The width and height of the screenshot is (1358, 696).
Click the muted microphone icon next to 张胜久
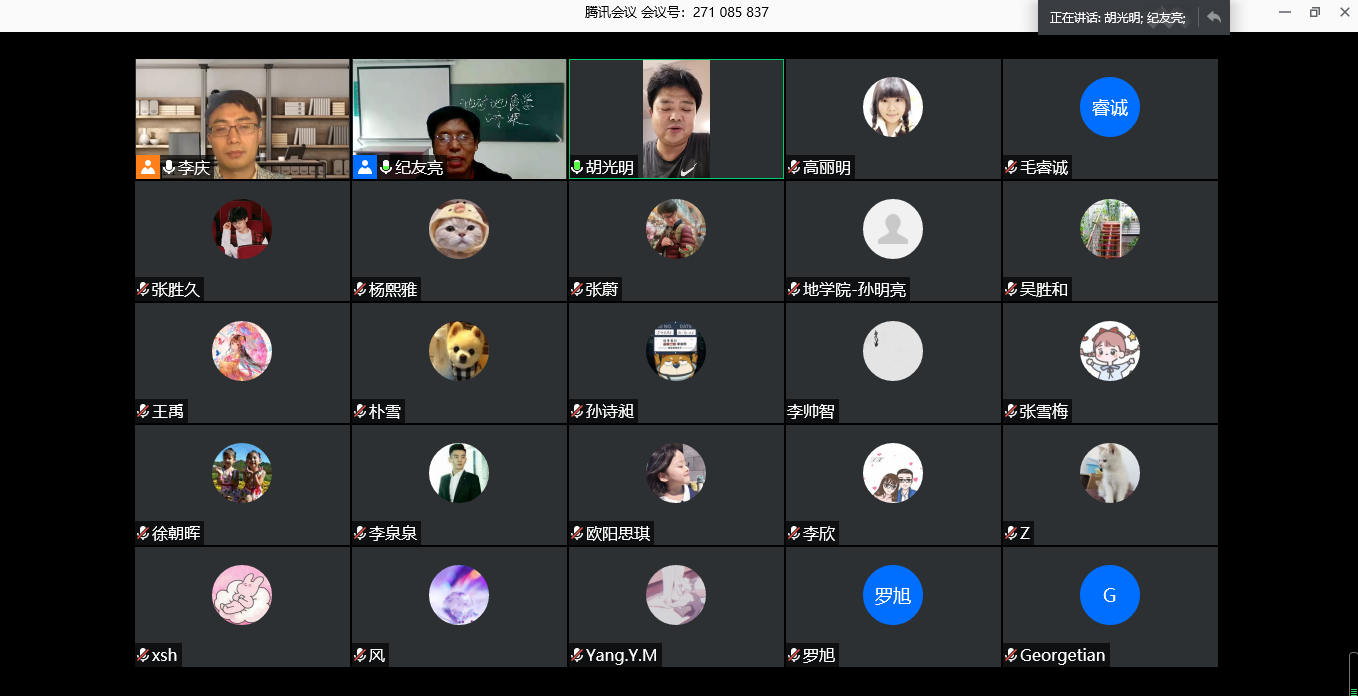(143, 290)
